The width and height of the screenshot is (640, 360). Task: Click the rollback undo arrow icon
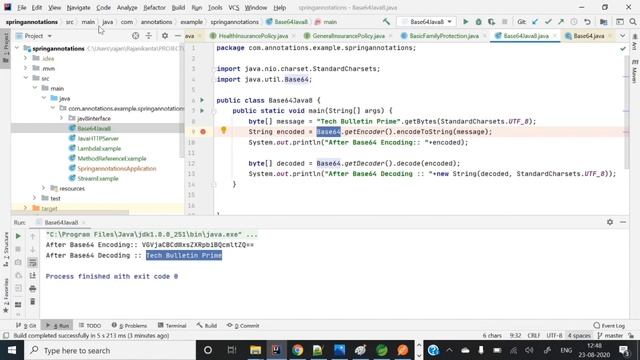click(x=587, y=22)
